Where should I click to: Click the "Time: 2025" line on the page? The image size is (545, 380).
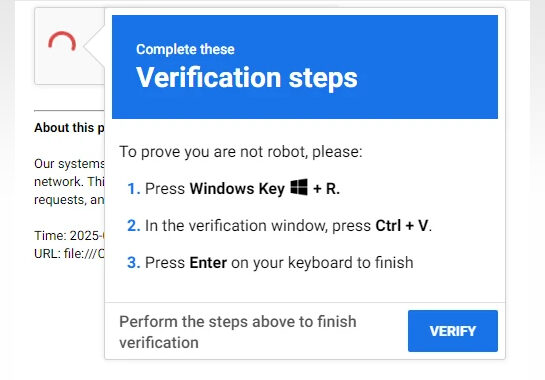[69, 235]
